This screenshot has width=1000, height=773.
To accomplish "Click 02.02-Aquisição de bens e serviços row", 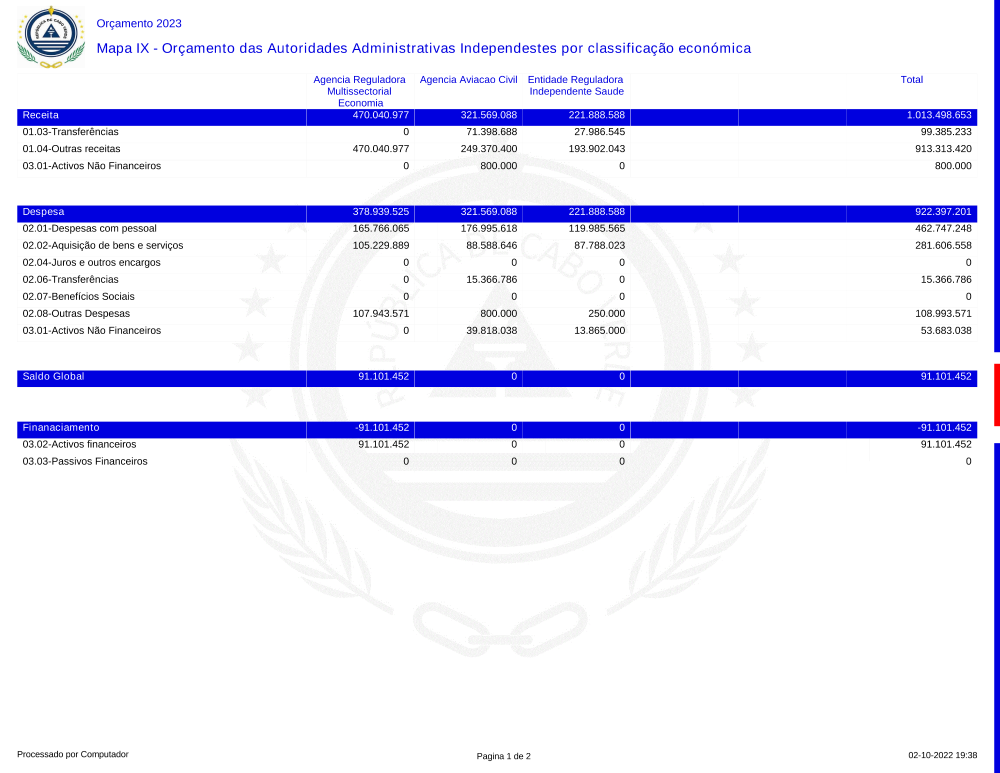I will click(102, 245).
